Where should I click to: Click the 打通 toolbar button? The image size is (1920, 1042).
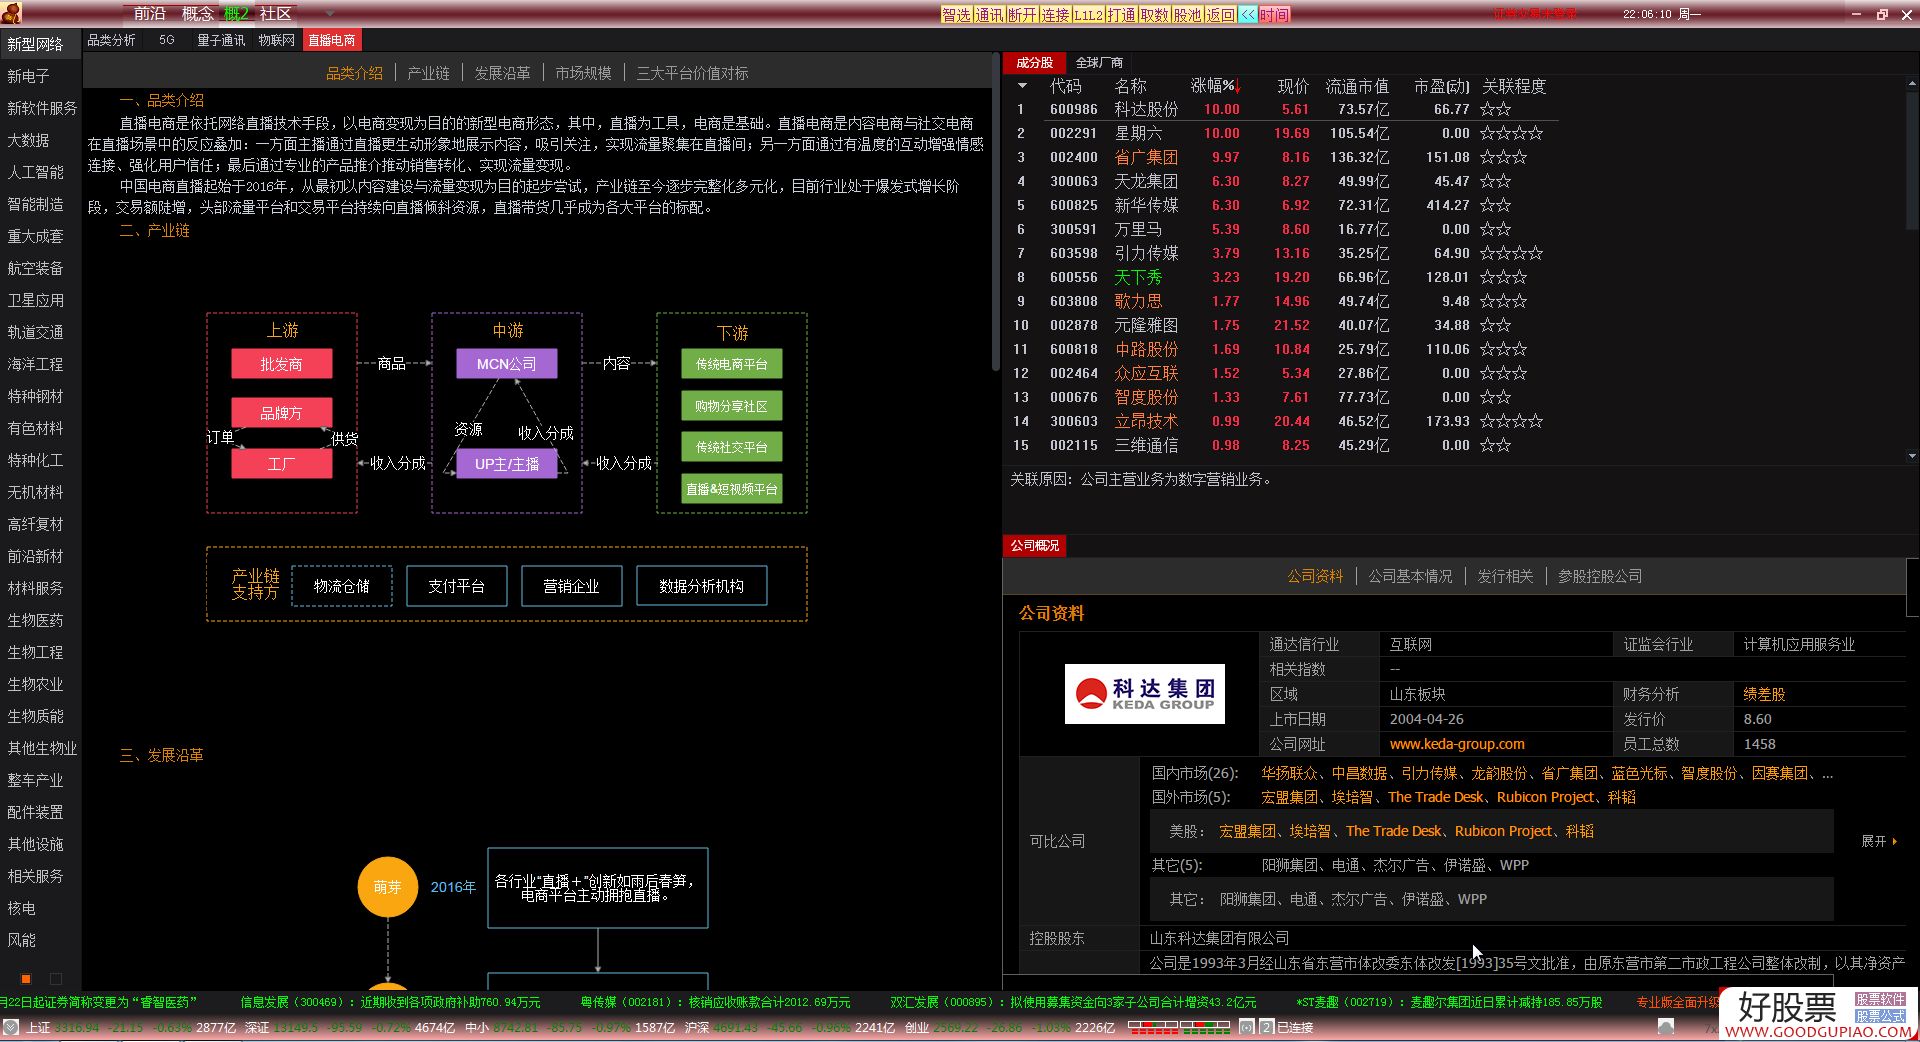click(1121, 15)
